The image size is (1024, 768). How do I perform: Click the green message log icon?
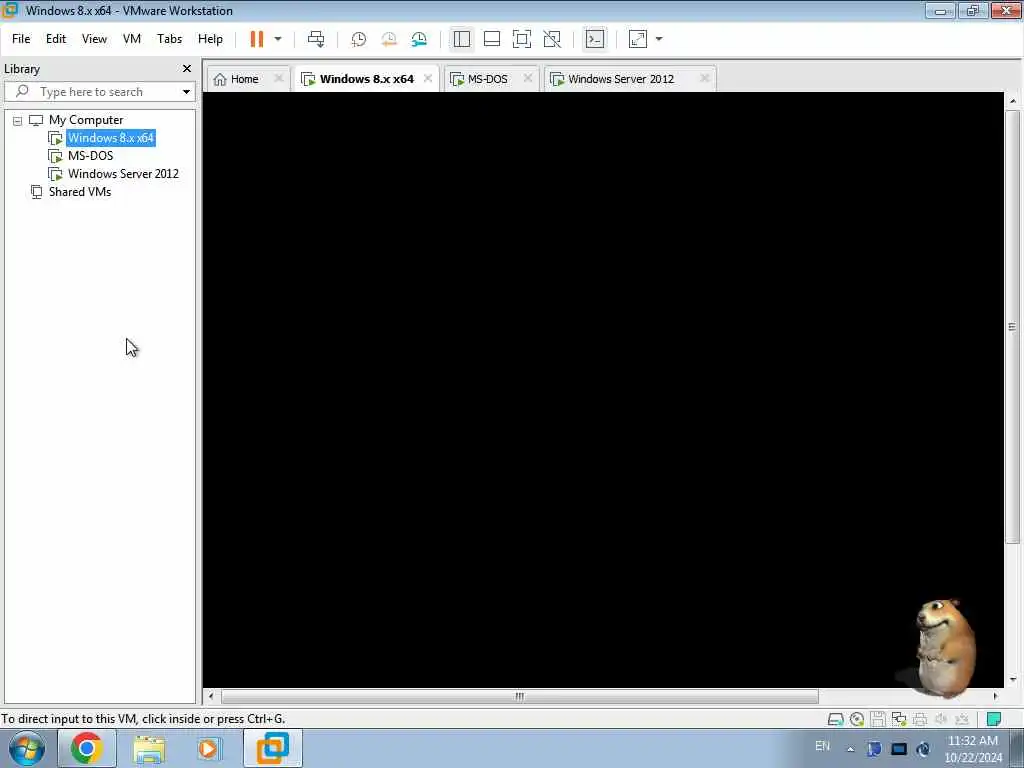994,720
